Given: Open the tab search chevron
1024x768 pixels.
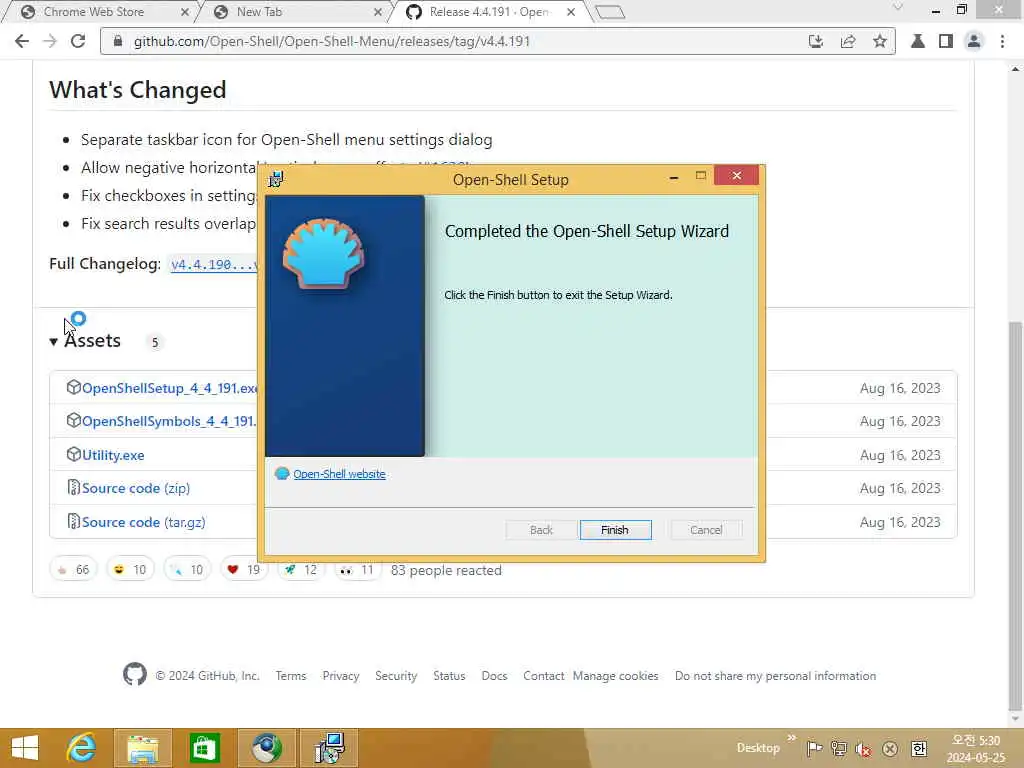Looking at the screenshot, I should [x=898, y=8].
